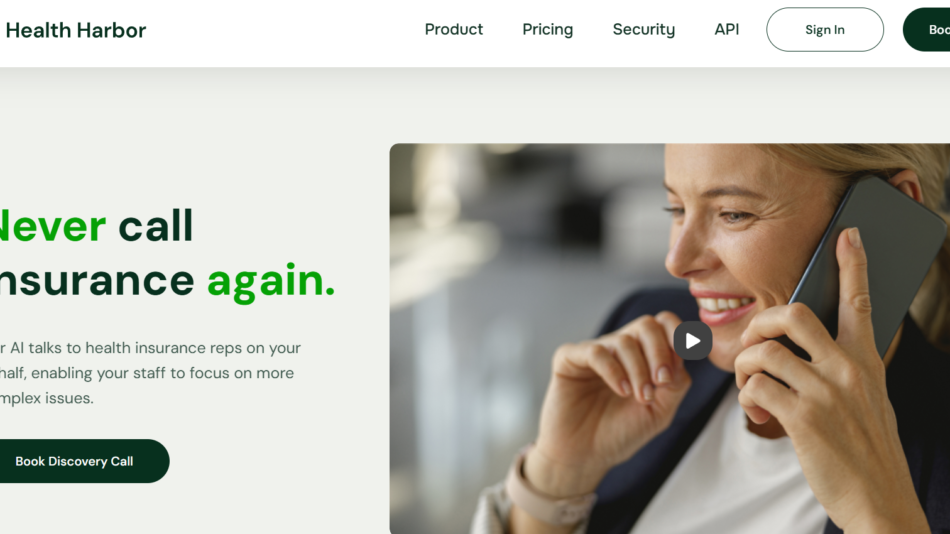The height and width of the screenshot is (534, 950).
Task: Click the Sign In button
Action: (825, 29)
